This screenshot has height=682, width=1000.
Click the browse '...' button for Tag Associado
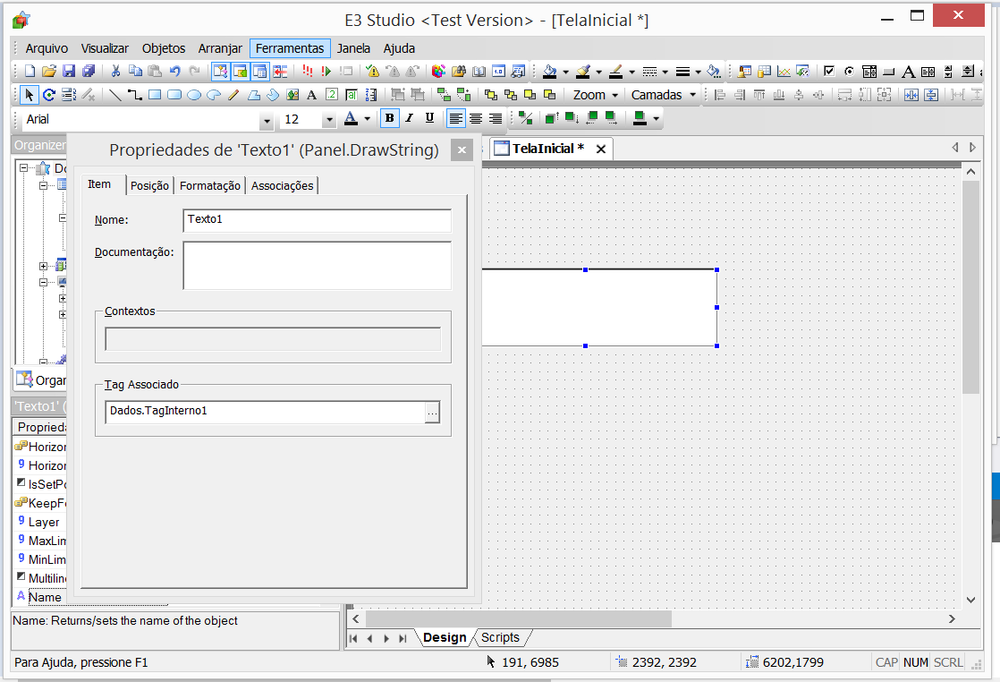coord(432,413)
